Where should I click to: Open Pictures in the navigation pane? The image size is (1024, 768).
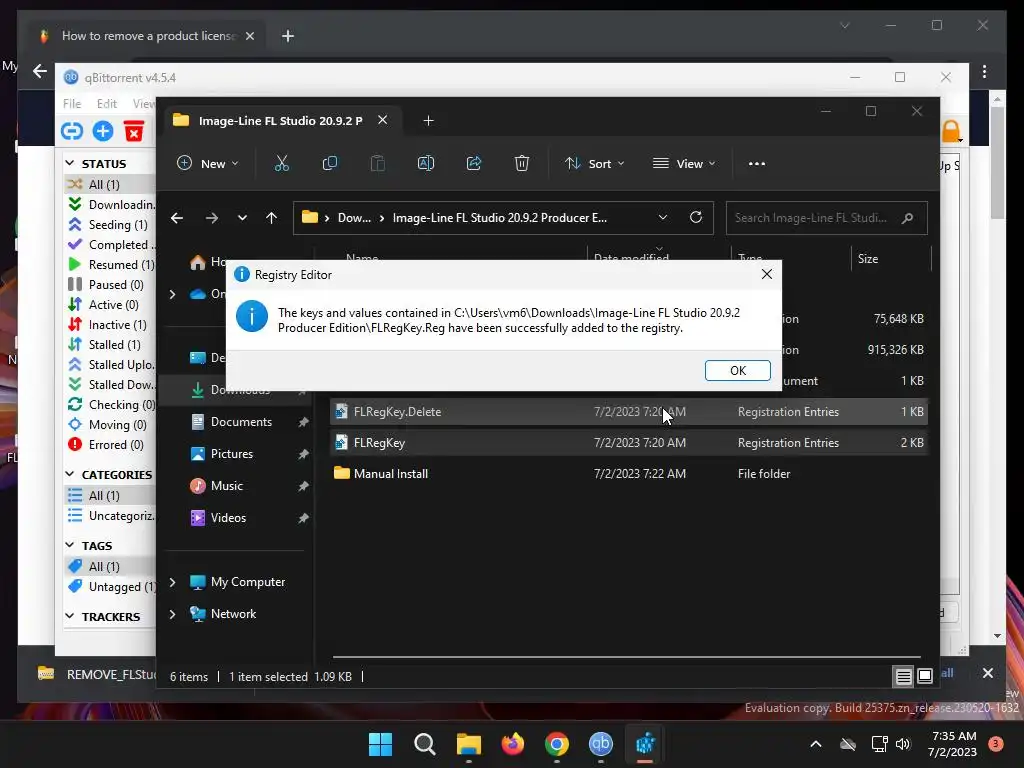(232, 454)
